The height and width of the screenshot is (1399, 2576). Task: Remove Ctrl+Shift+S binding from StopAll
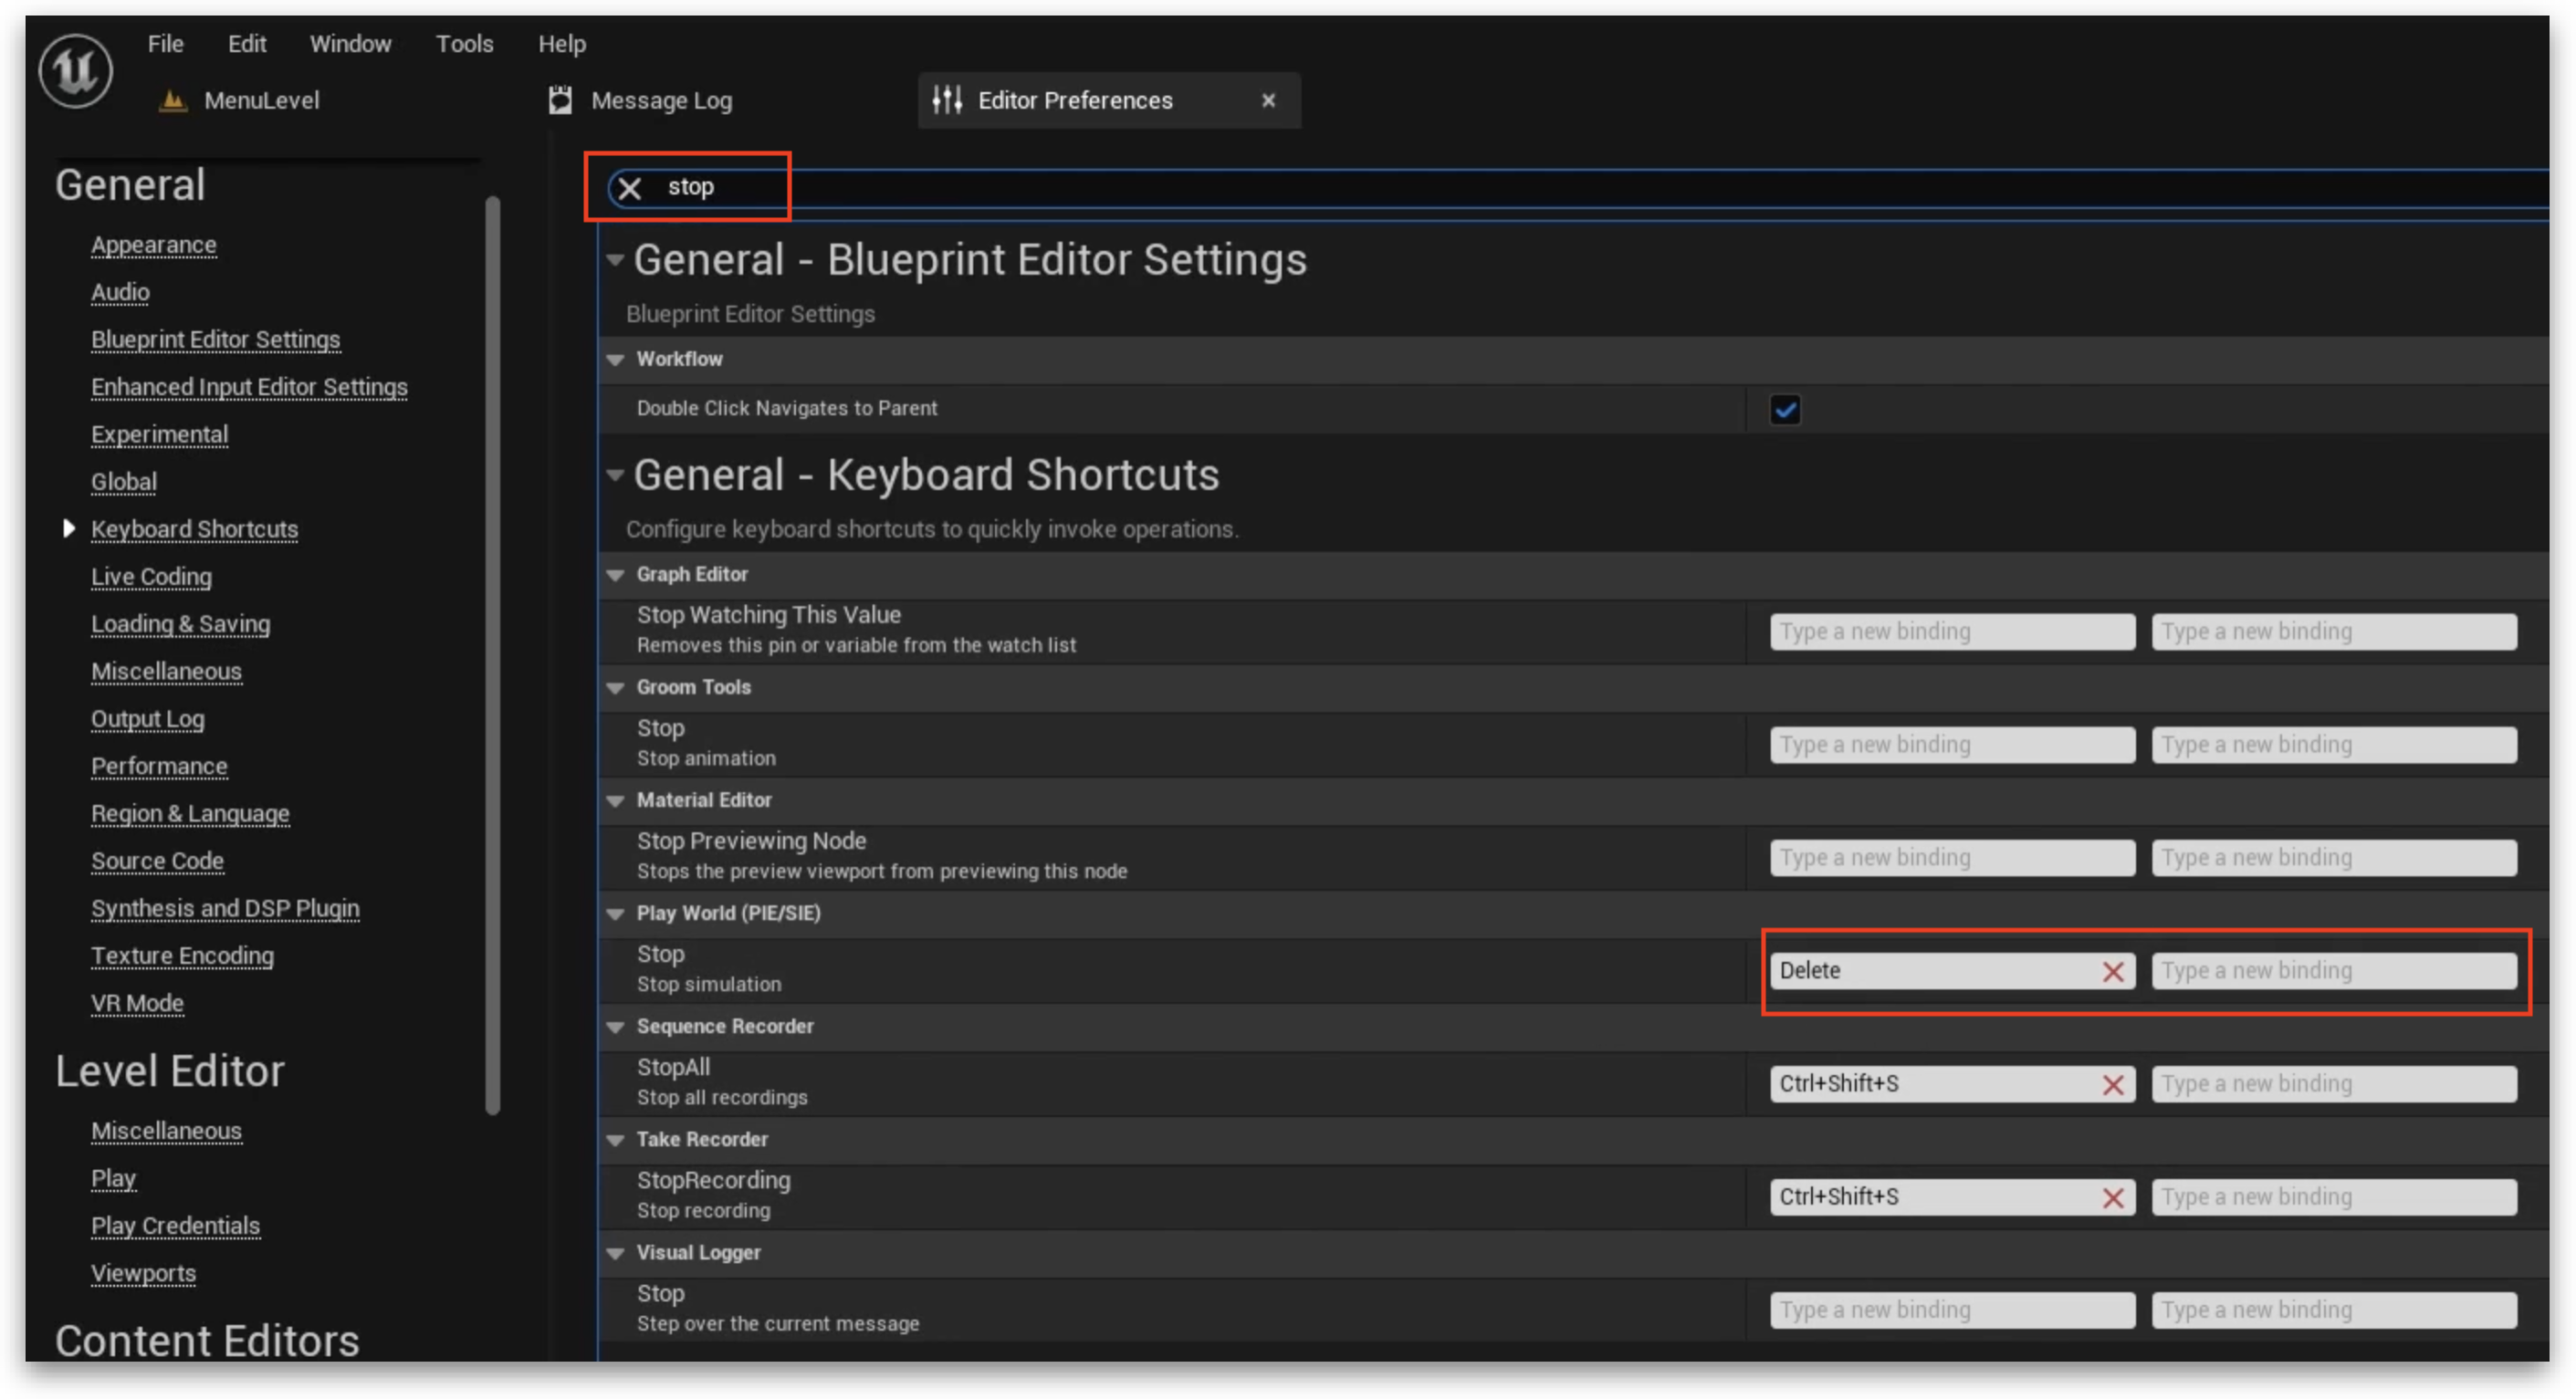2112,1084
